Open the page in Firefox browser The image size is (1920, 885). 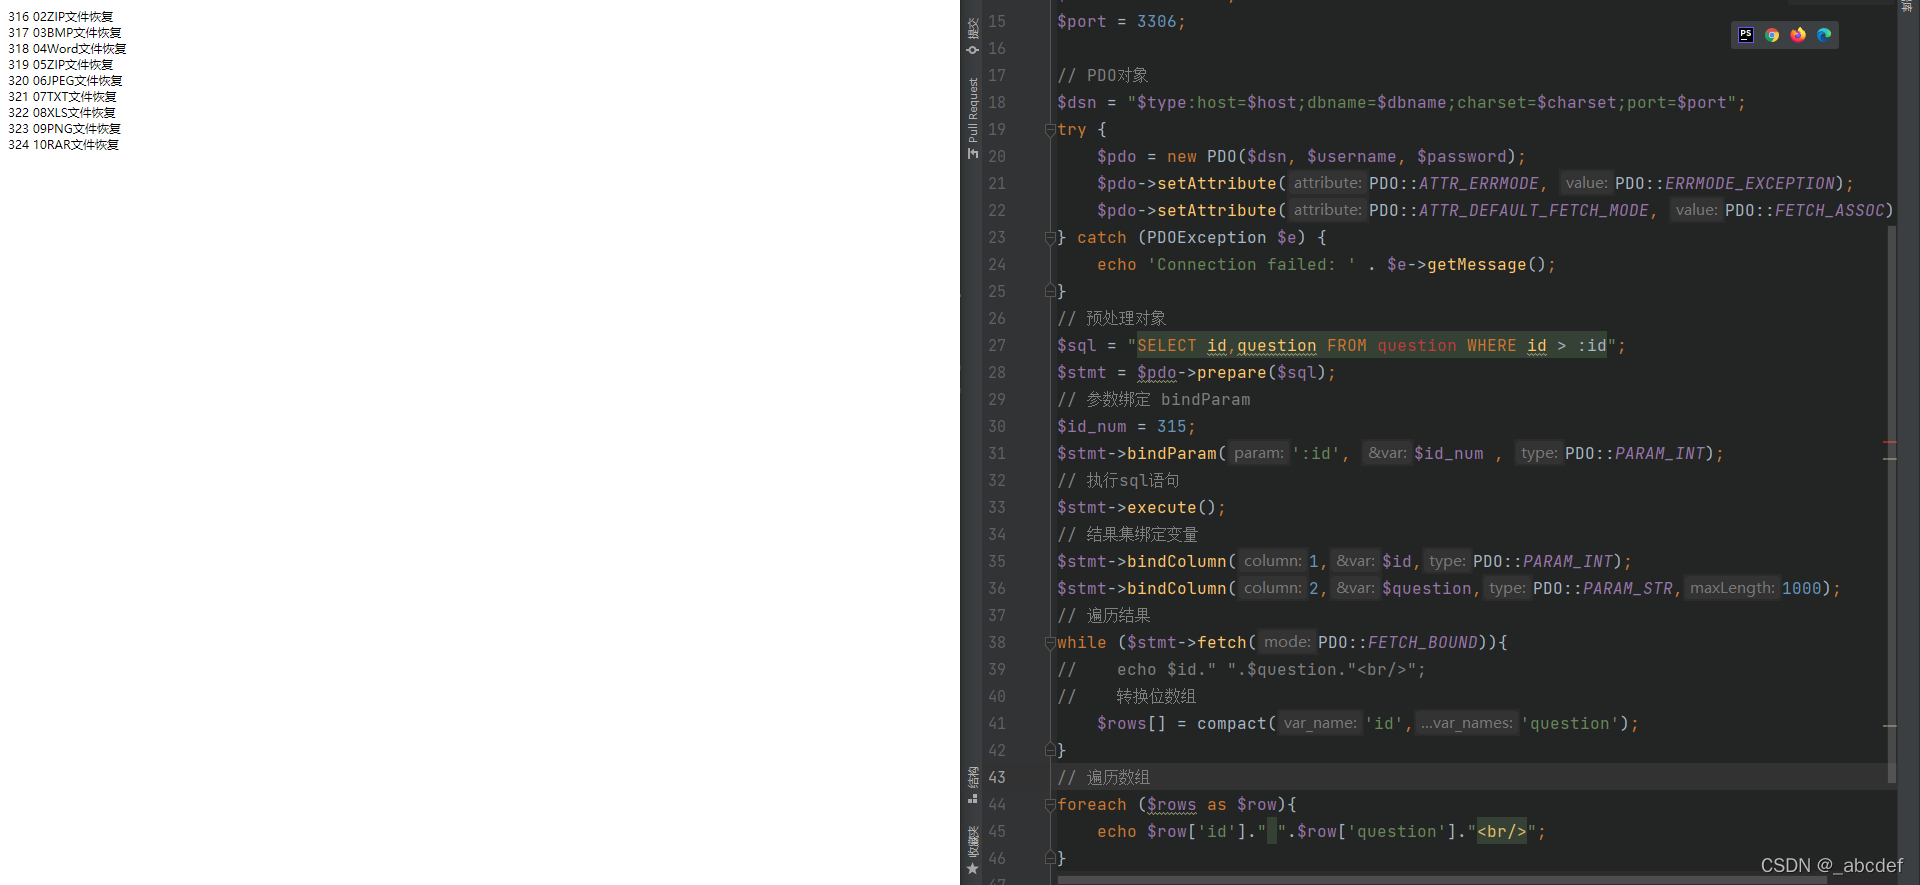pyautogui.click(x=1798, y=35)
